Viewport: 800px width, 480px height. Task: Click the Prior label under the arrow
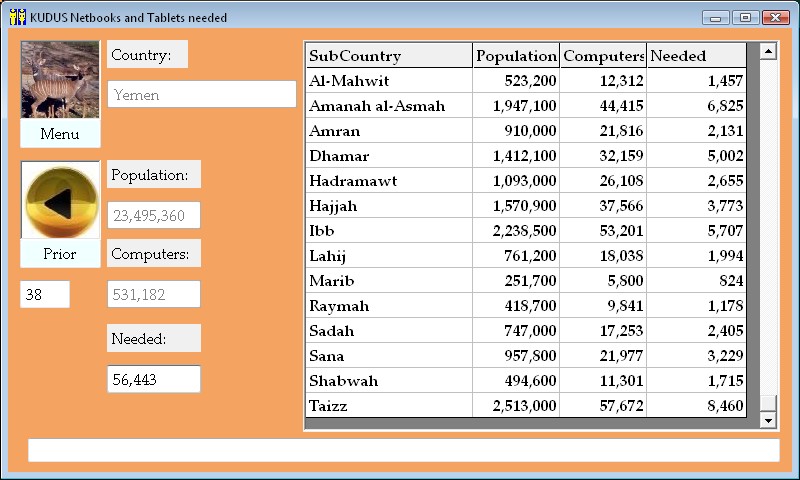point(60,254)
